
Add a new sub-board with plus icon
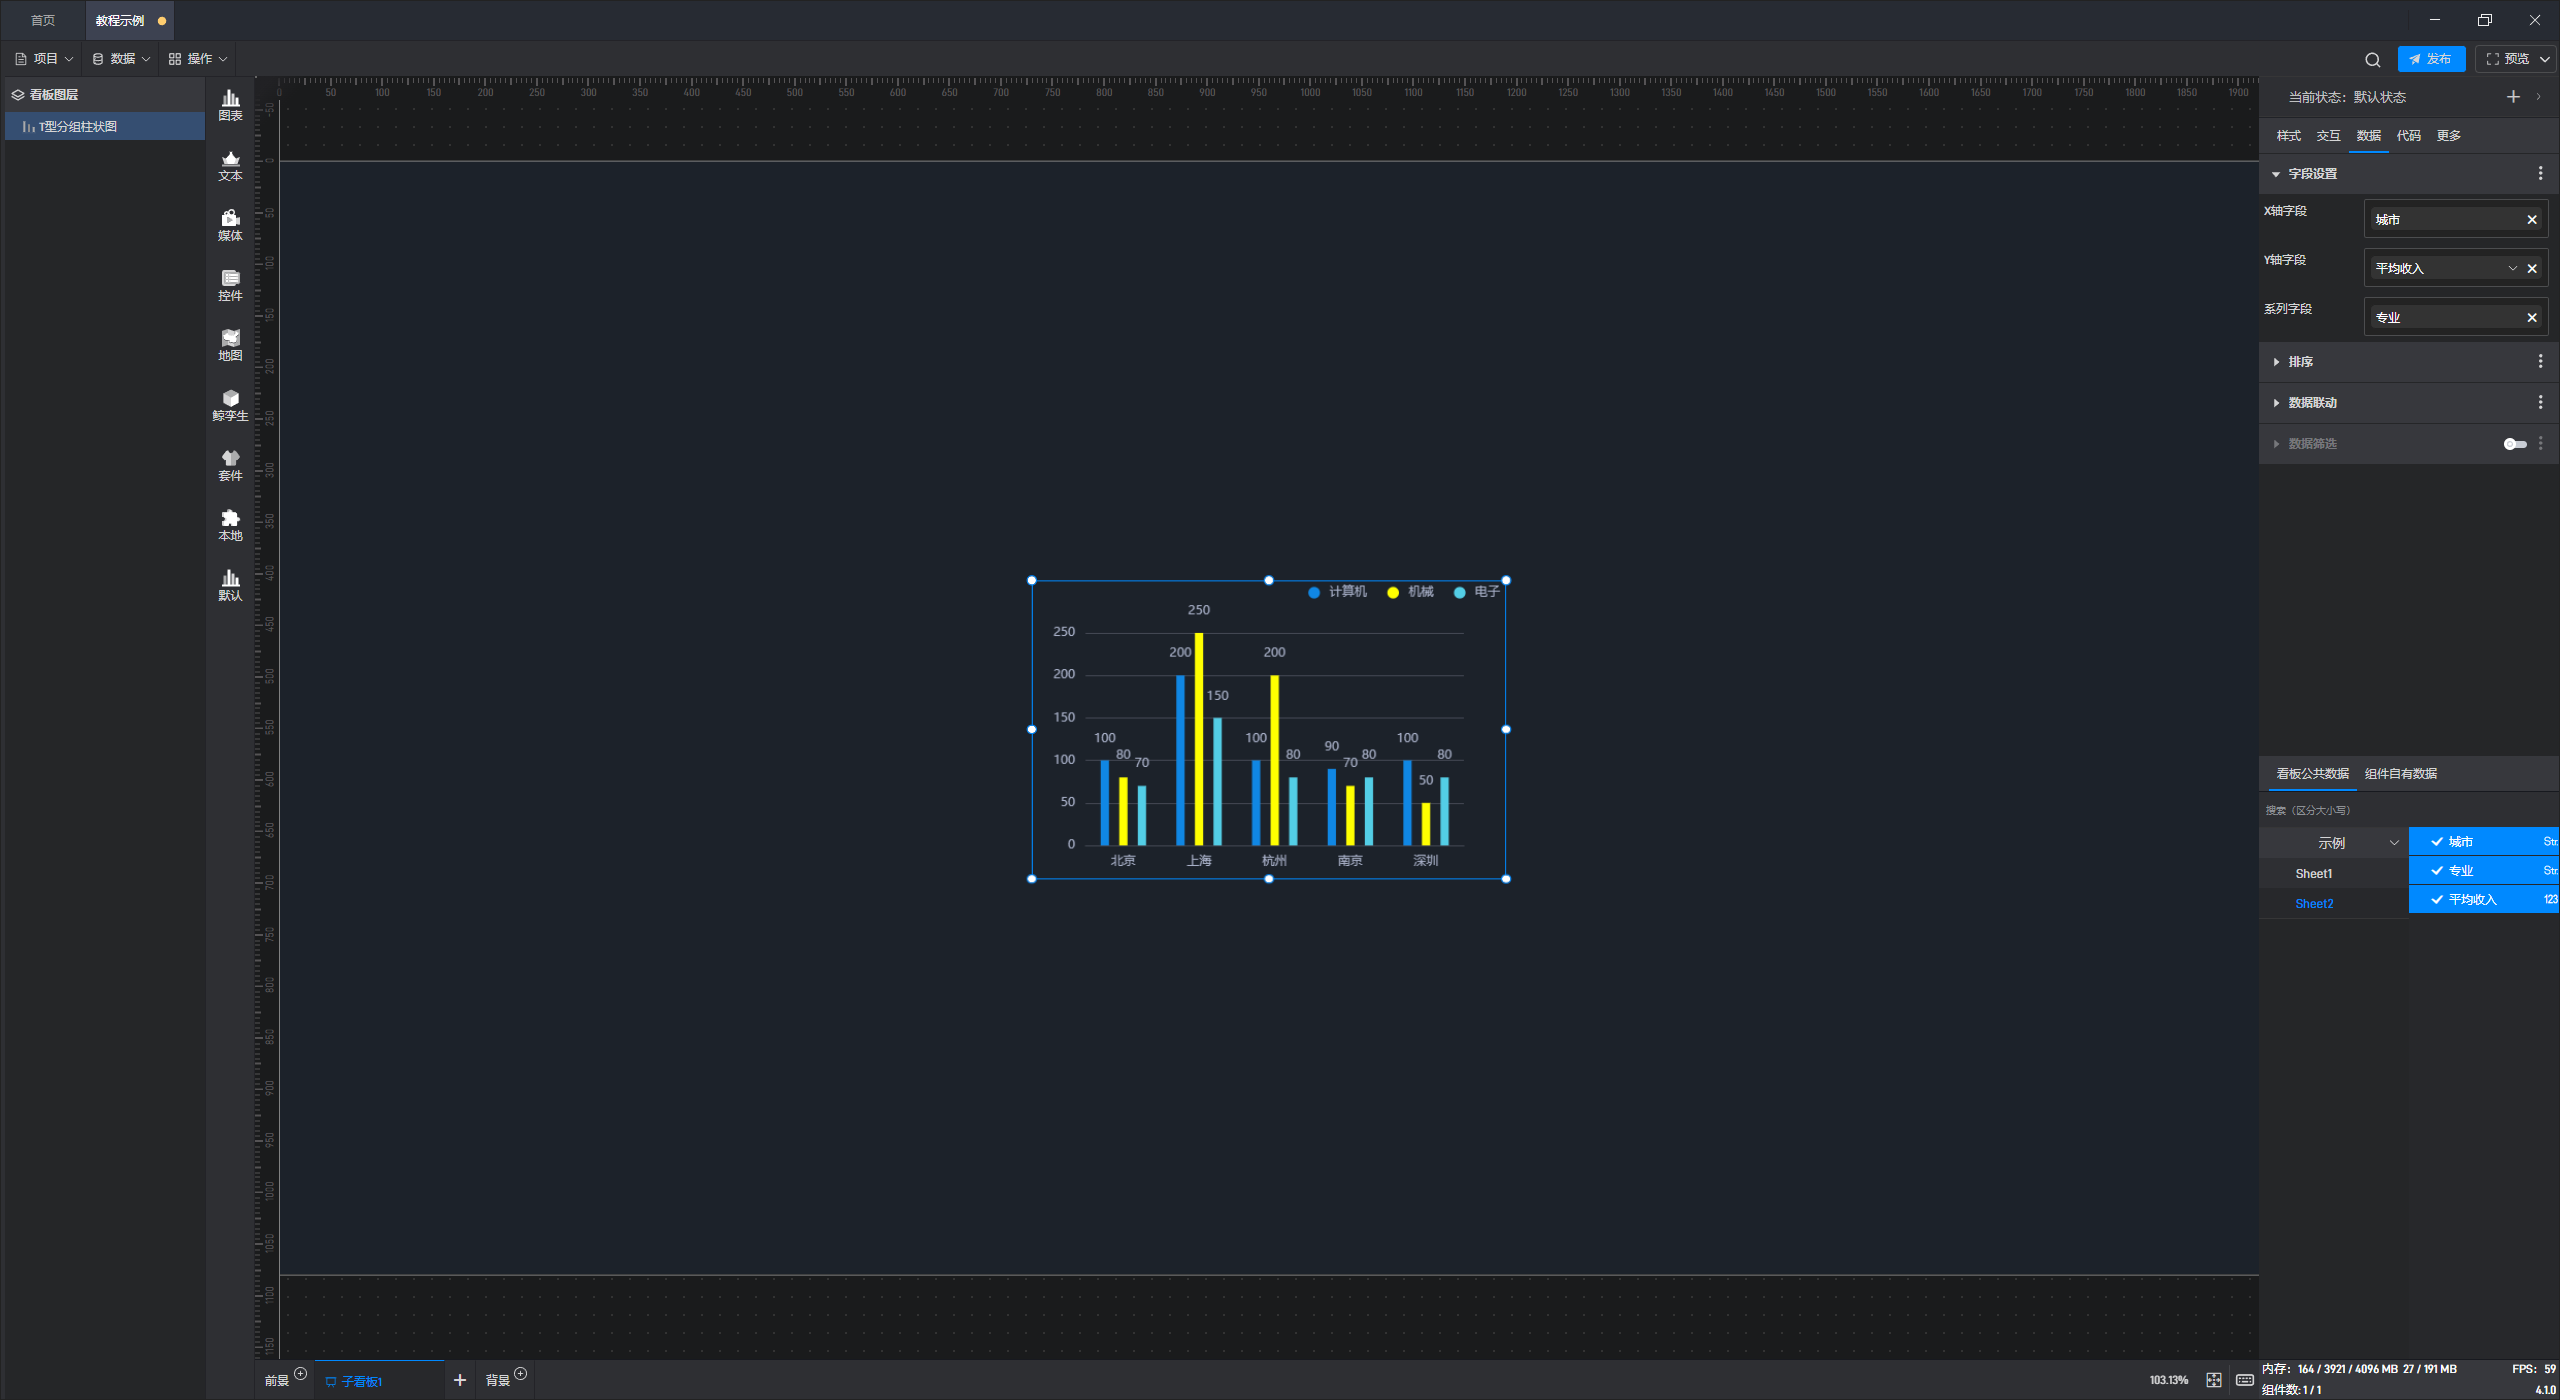click(460, 1380)
